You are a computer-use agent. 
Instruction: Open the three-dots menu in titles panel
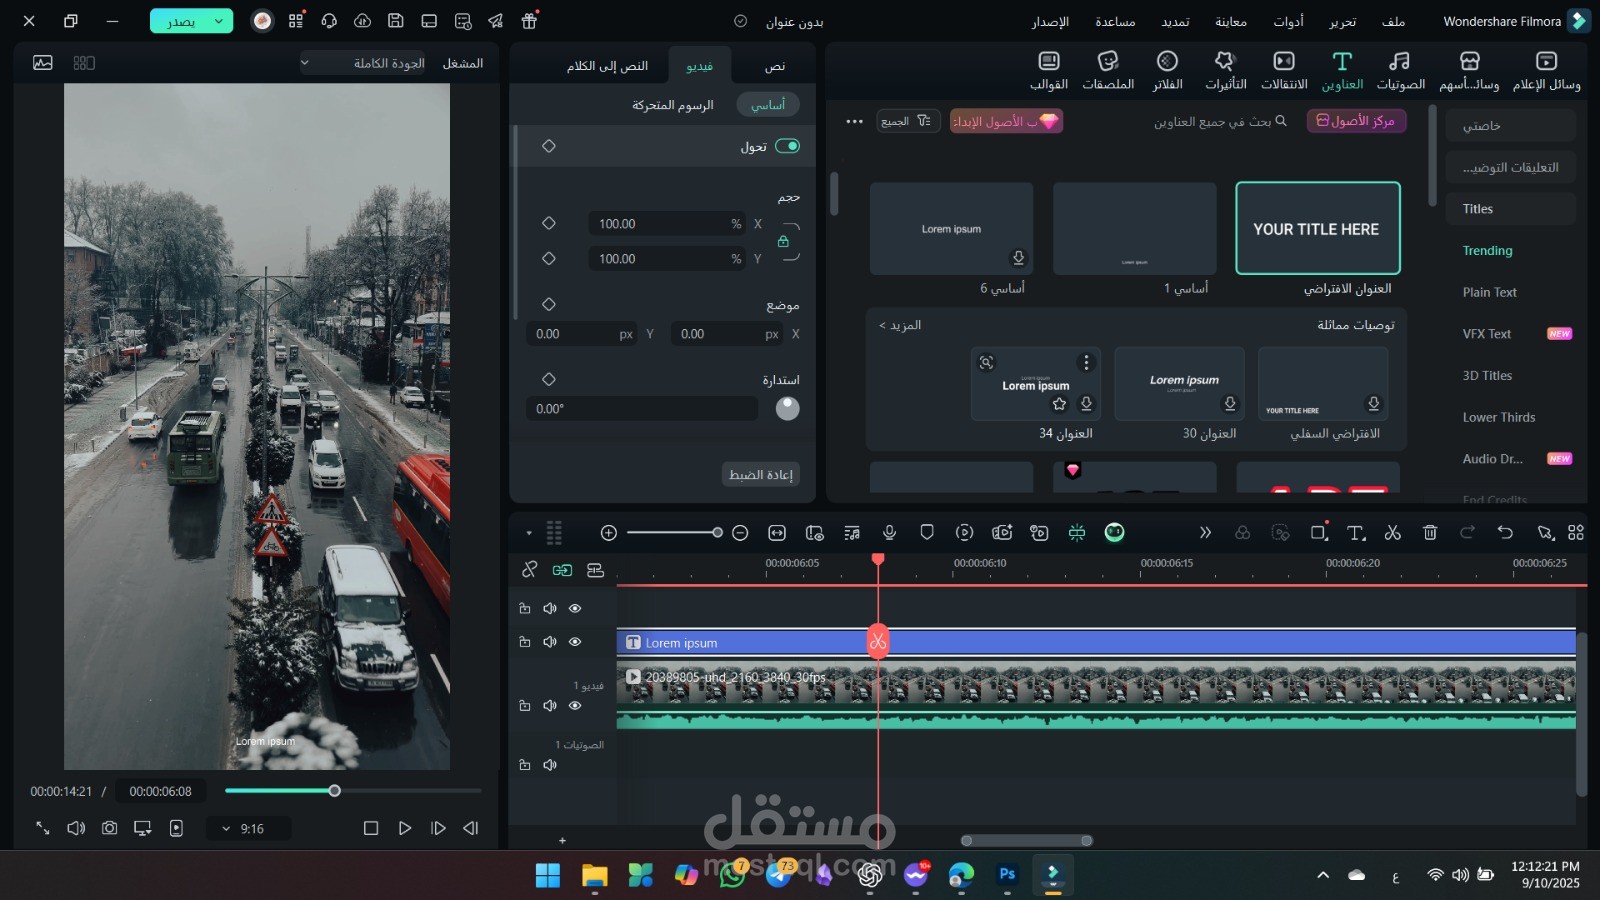click(854, 121)
